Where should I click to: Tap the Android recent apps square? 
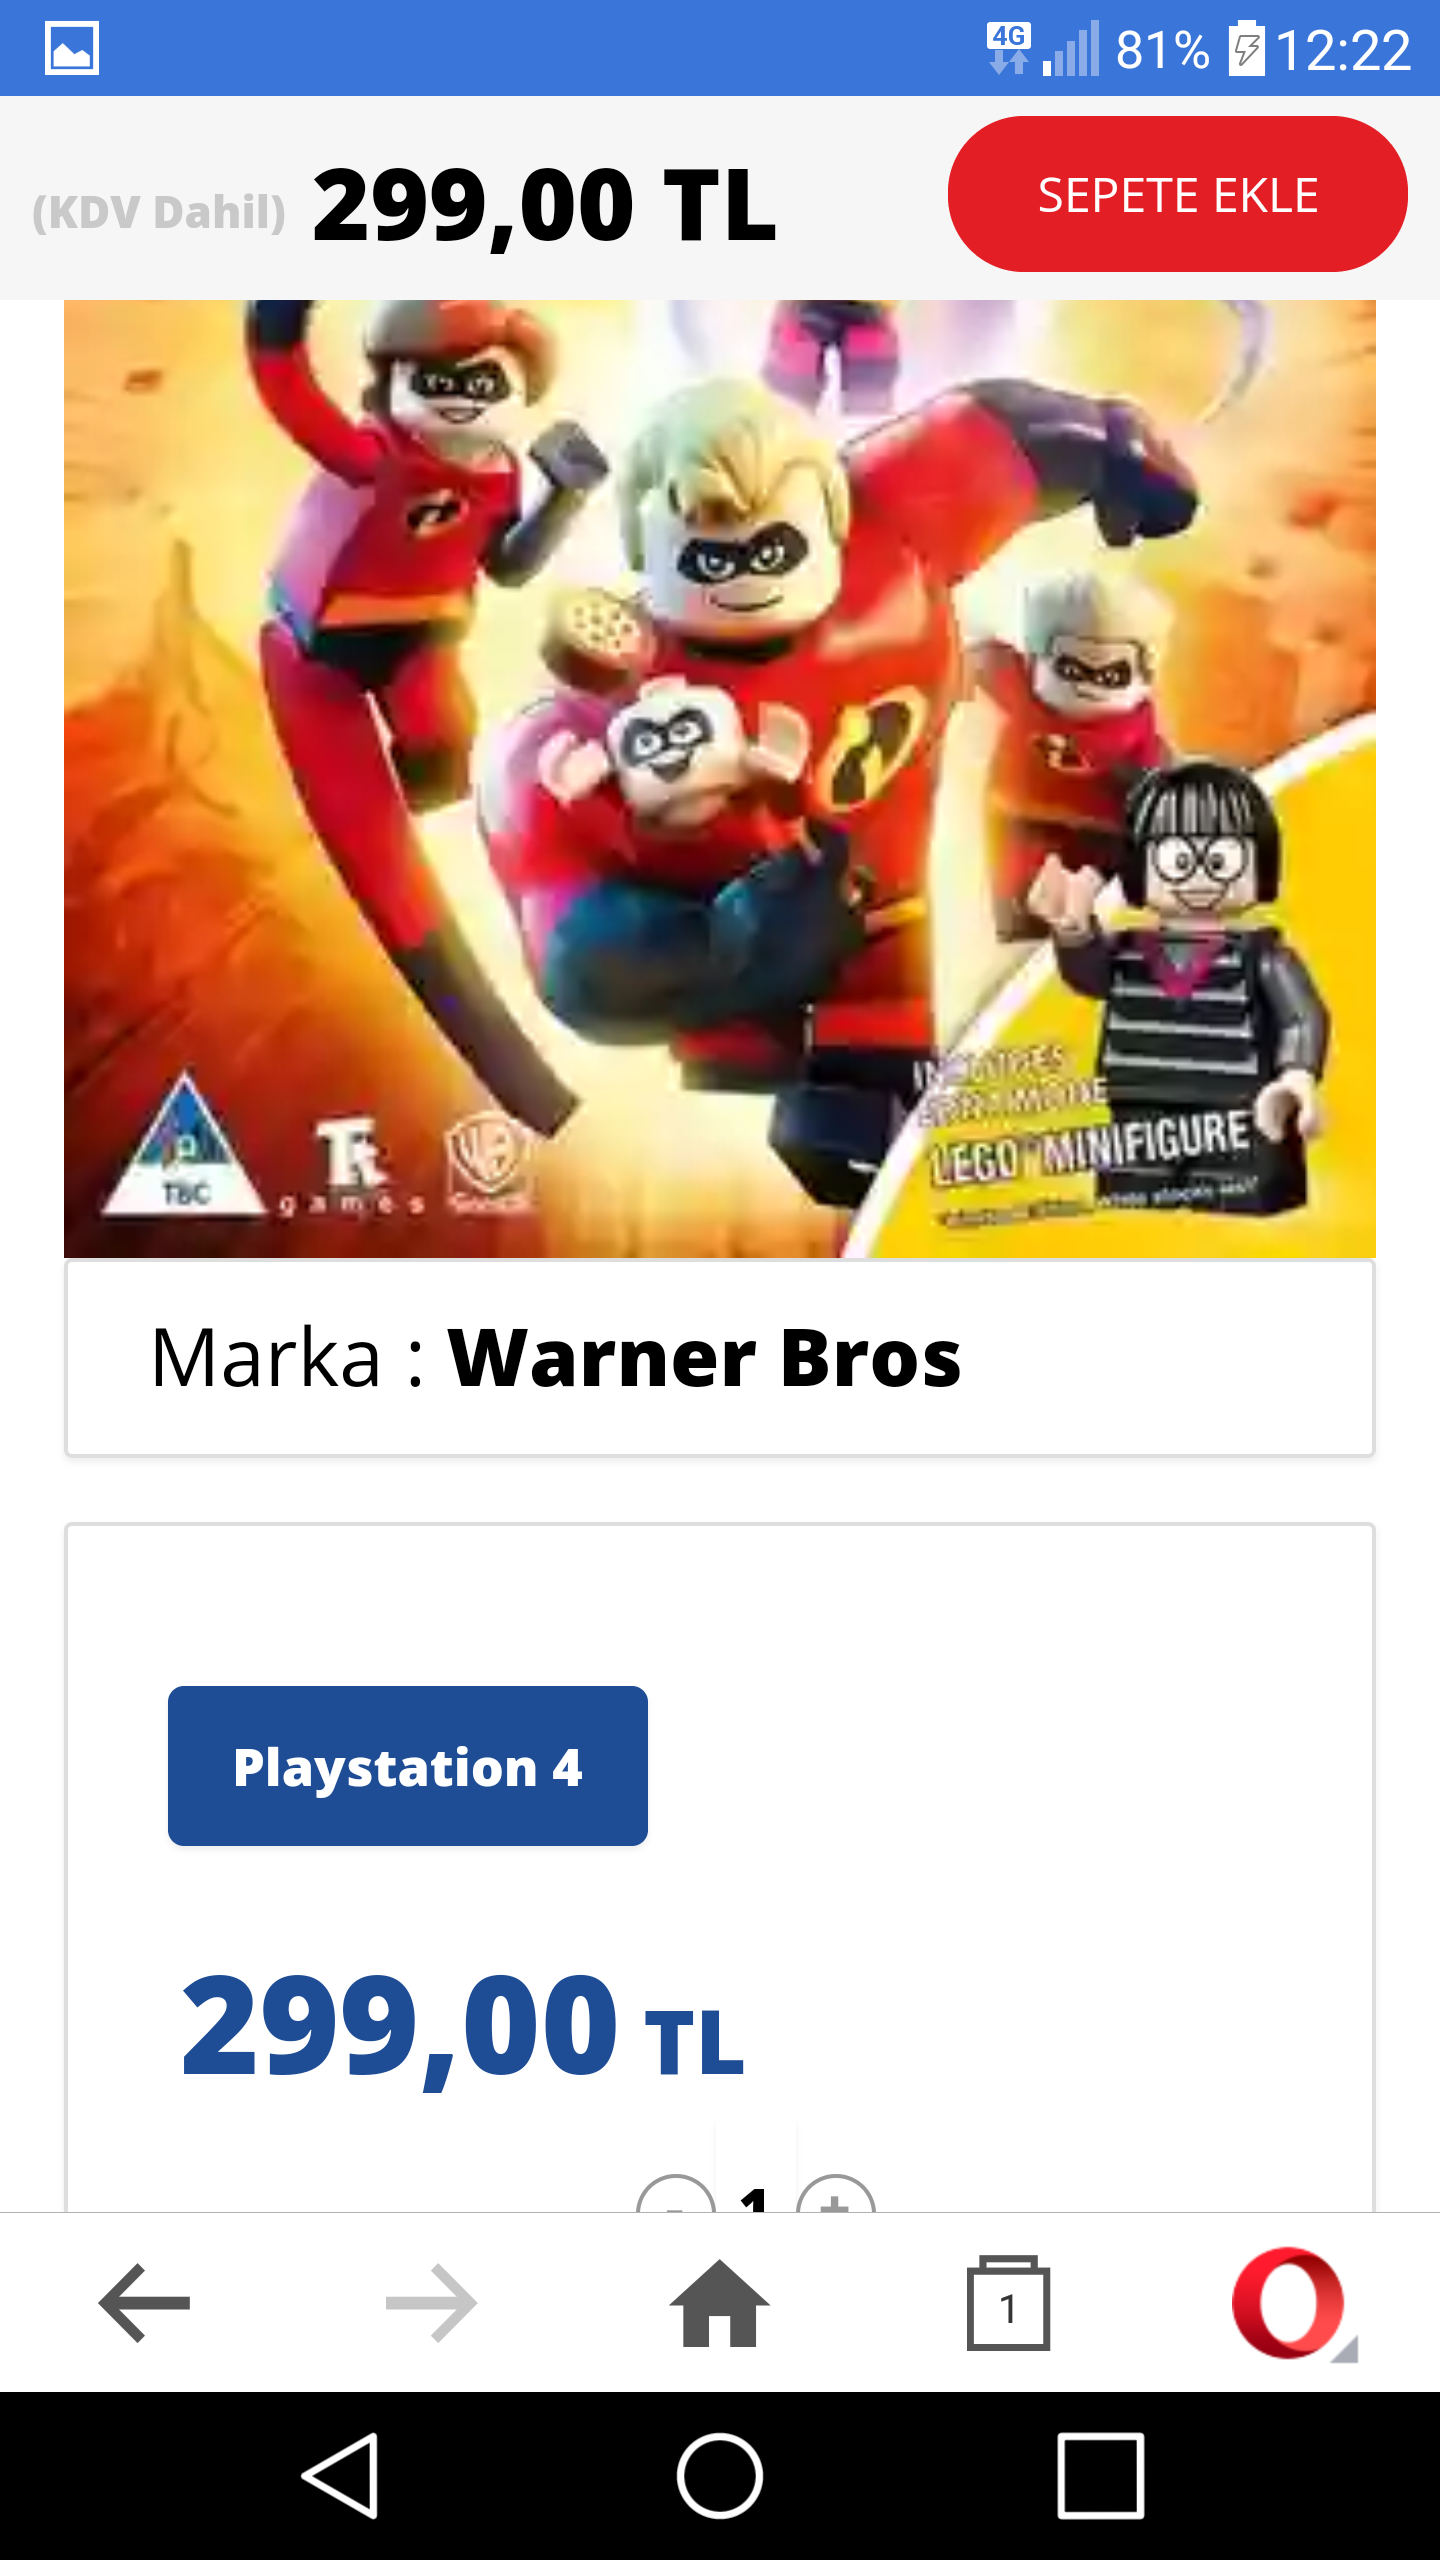[1100, 2475]
